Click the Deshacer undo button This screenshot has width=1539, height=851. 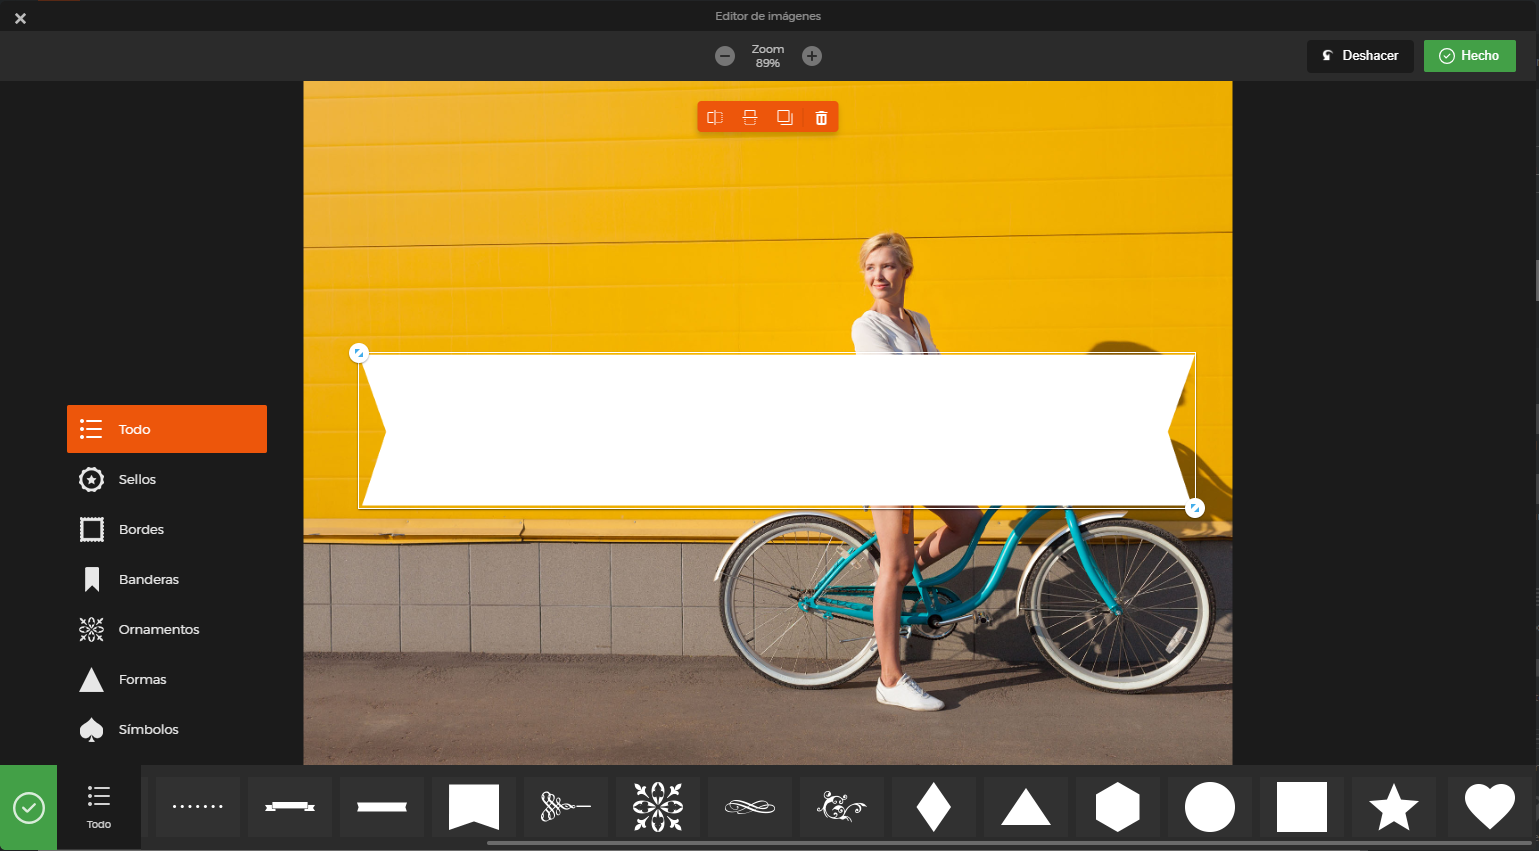pos(1360,56)
